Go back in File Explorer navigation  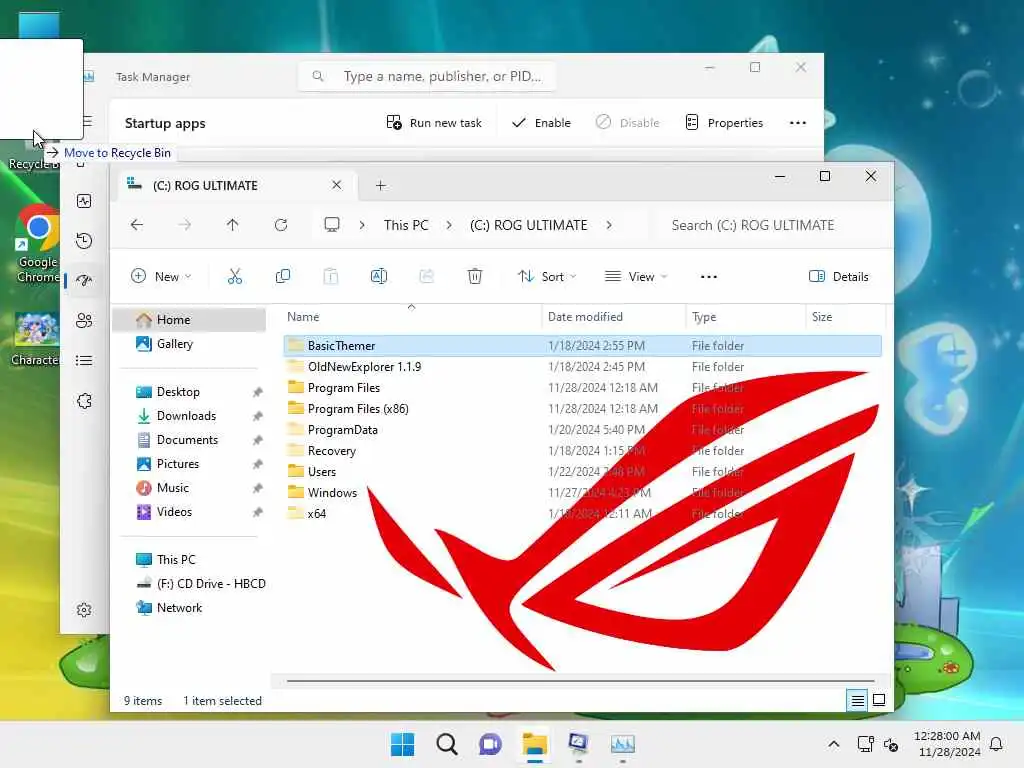[x=136, y=225]
